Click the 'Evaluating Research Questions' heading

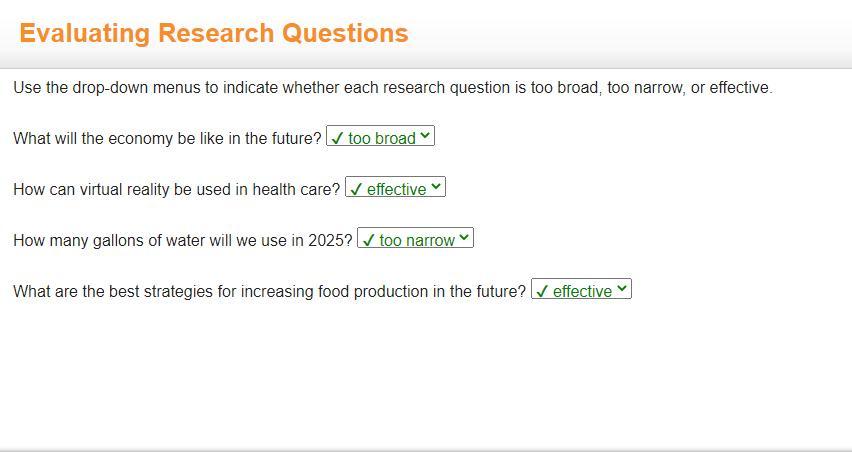(214, 33)
